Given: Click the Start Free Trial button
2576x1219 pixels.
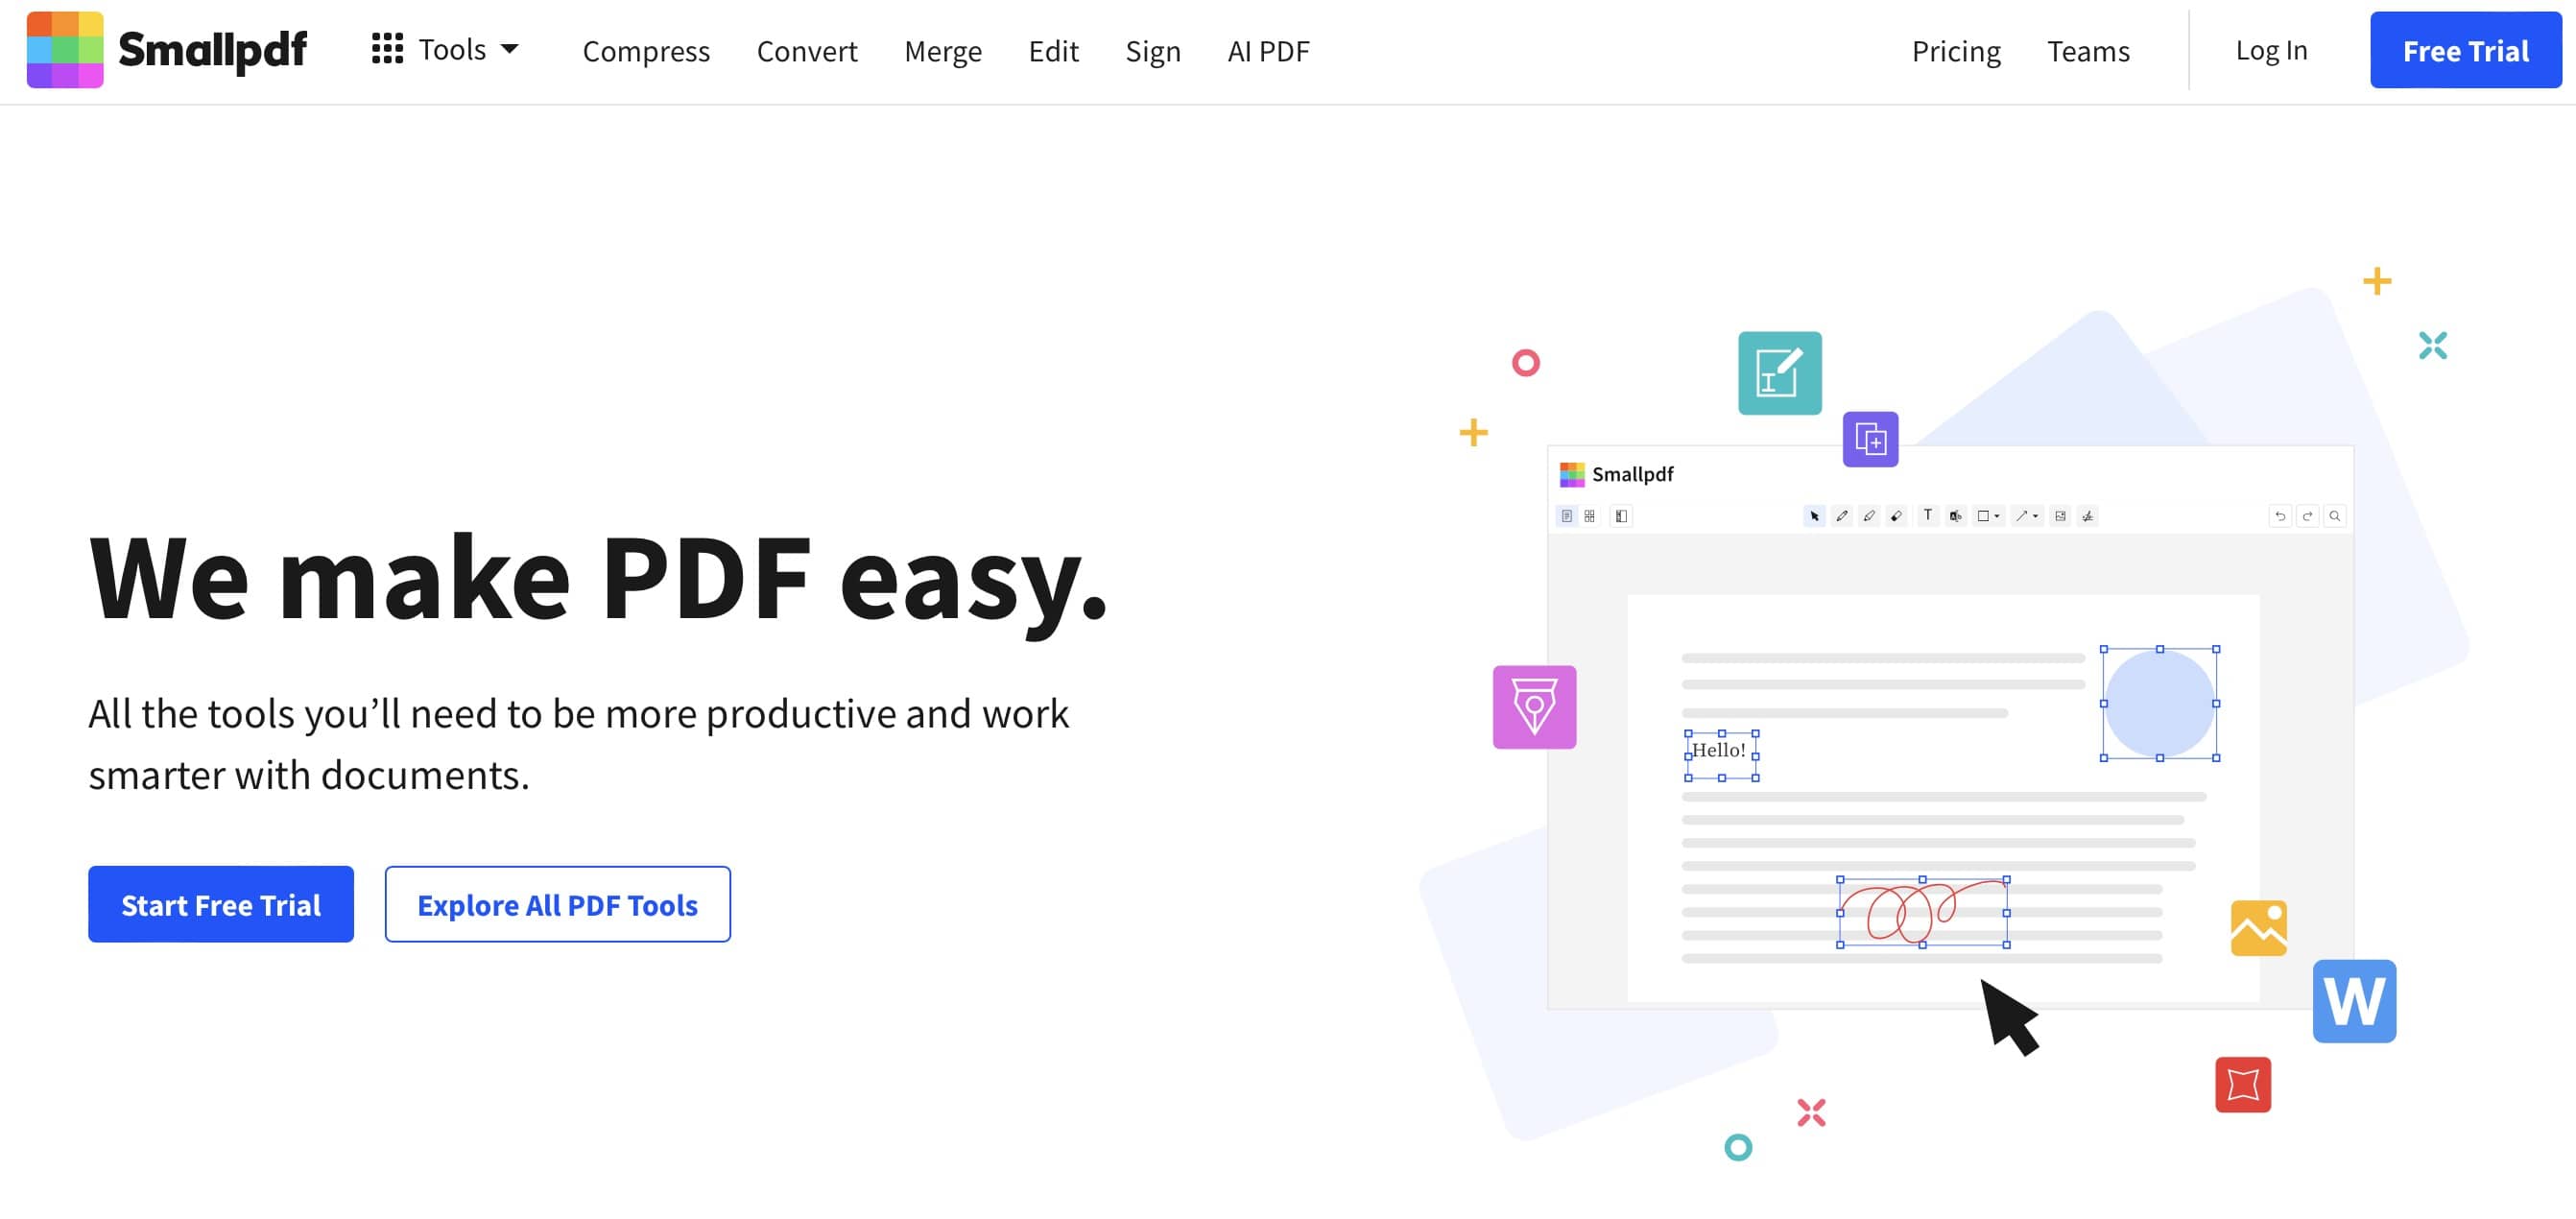Looking at the screenshot, I should 221,904.
